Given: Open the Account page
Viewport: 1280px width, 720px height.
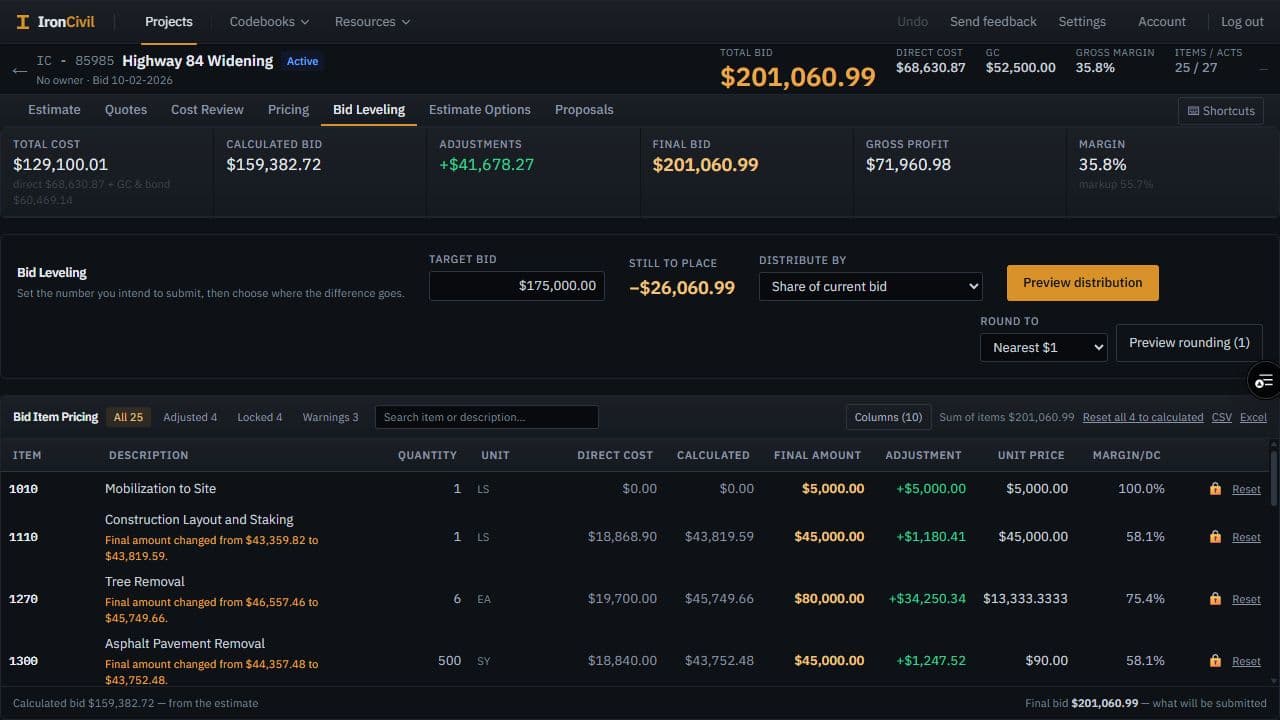Looking at the screenshot, I should click(1162, 21).
